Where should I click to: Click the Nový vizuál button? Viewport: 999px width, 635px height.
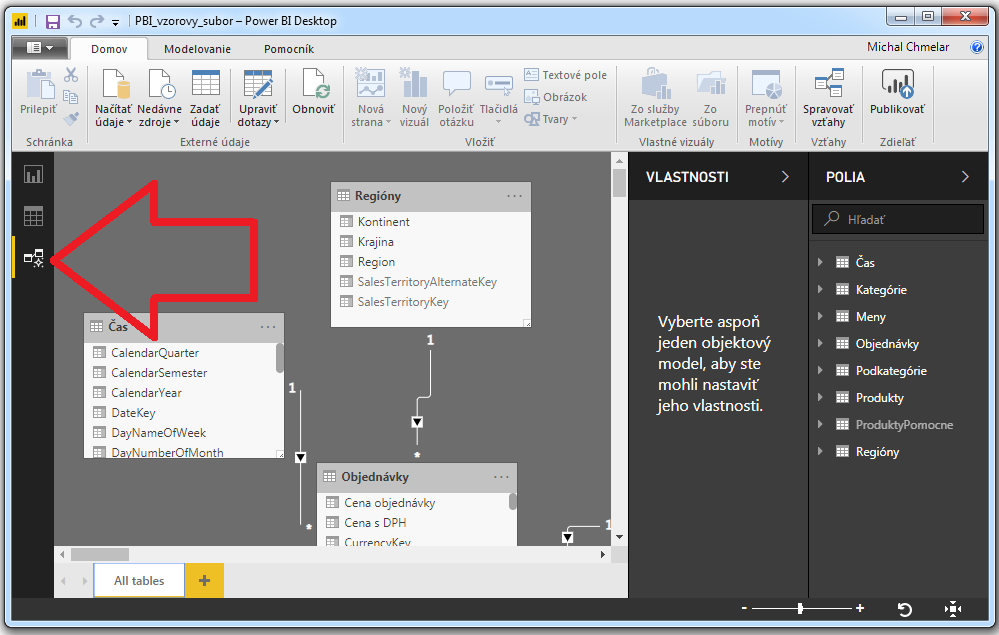pos(414,98)
